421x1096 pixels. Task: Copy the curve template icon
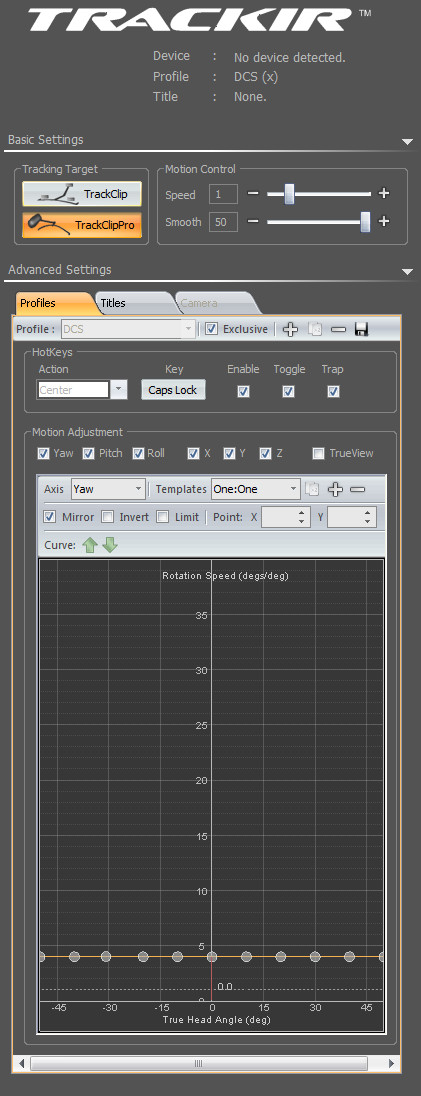(313, 489)
